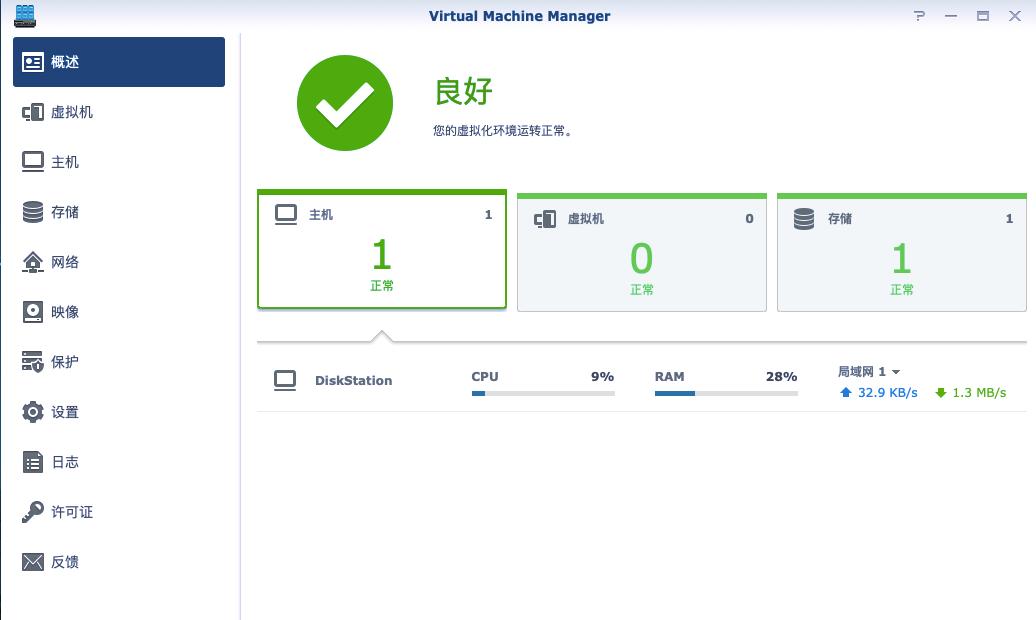The image size is (1036, 620).
Task: Switch to the 虚拟机 summary card
Action: (x=641, y=250)
